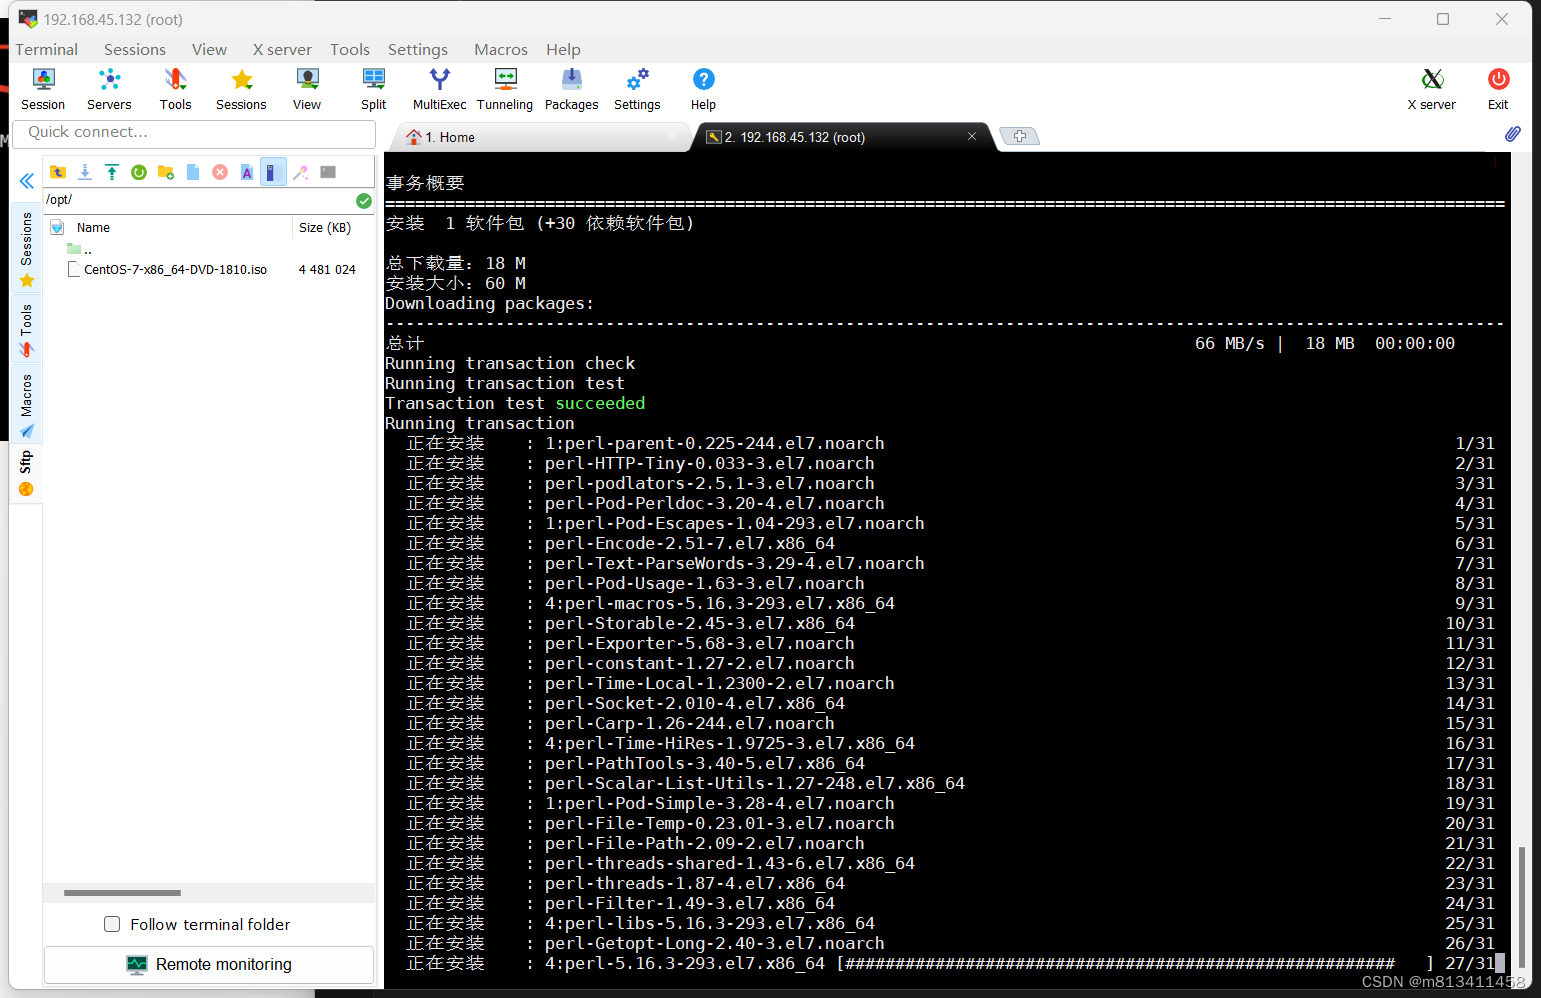Open the Settings menu in the menu bar
The width and height of the screenshot is (1541, 998).
click(418, 49)
